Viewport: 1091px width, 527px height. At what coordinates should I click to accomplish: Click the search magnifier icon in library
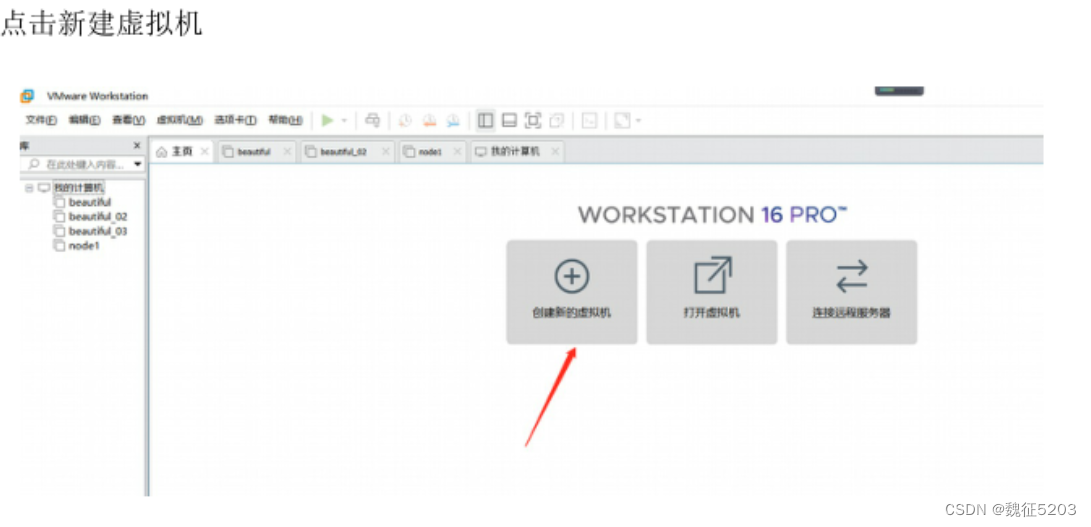click(x=34, y=165)
